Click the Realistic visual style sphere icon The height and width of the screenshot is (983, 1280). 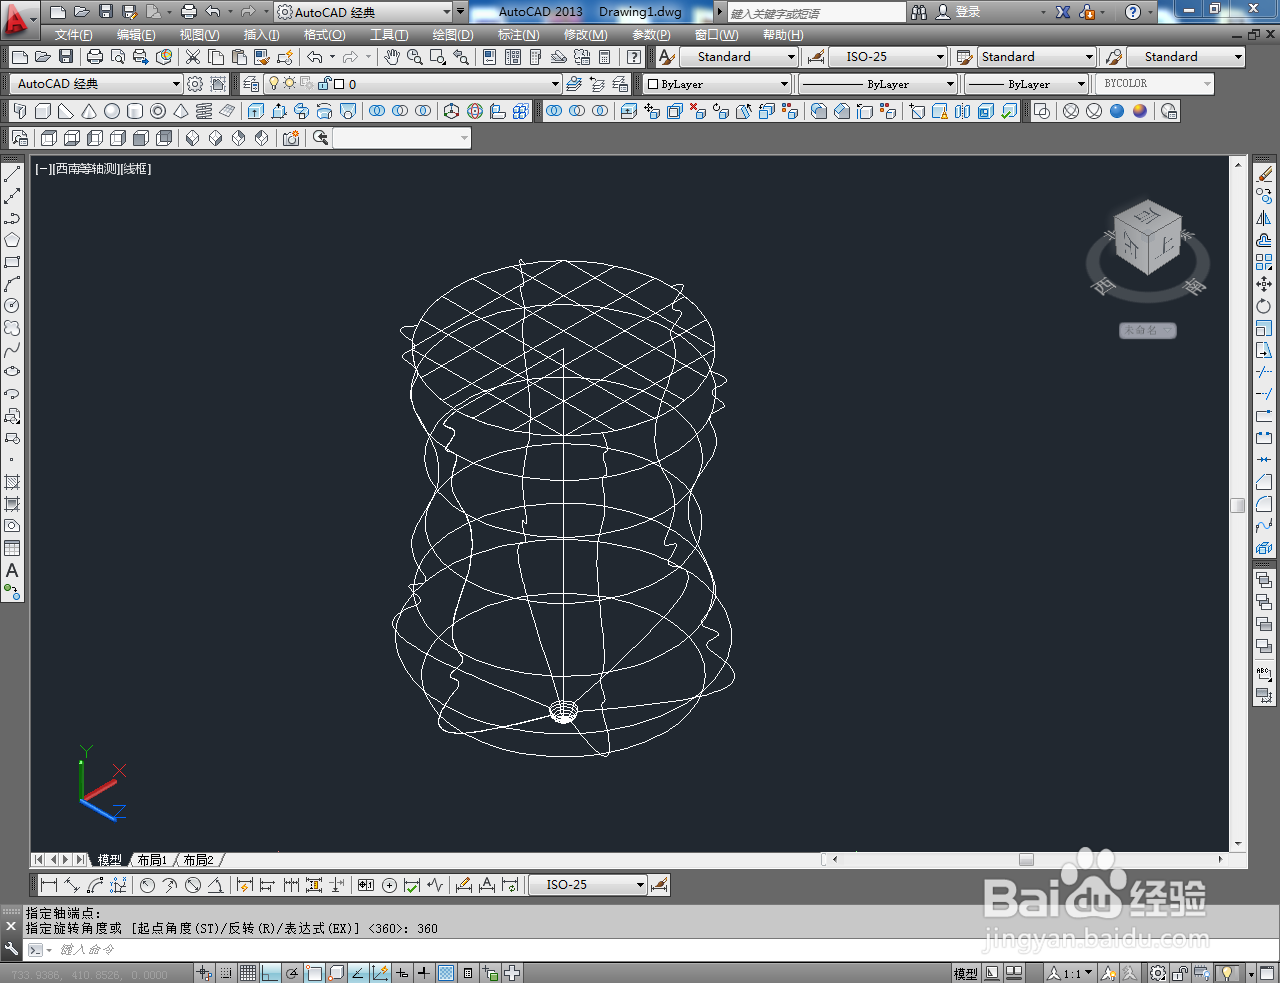(1117, 111)
